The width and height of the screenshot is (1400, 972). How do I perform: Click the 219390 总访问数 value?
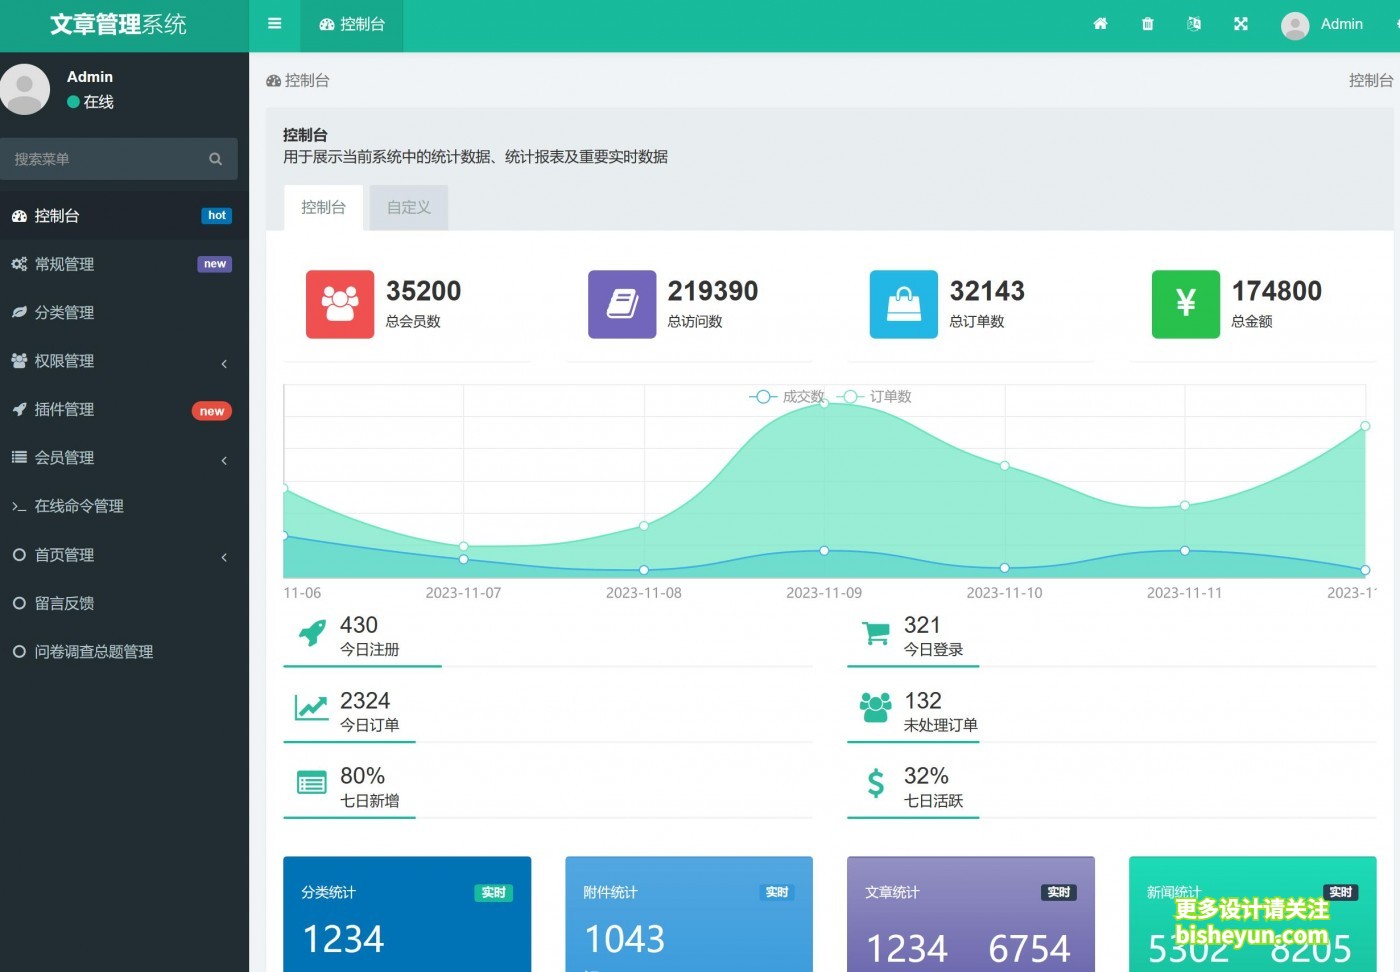(x=713, y=291)
